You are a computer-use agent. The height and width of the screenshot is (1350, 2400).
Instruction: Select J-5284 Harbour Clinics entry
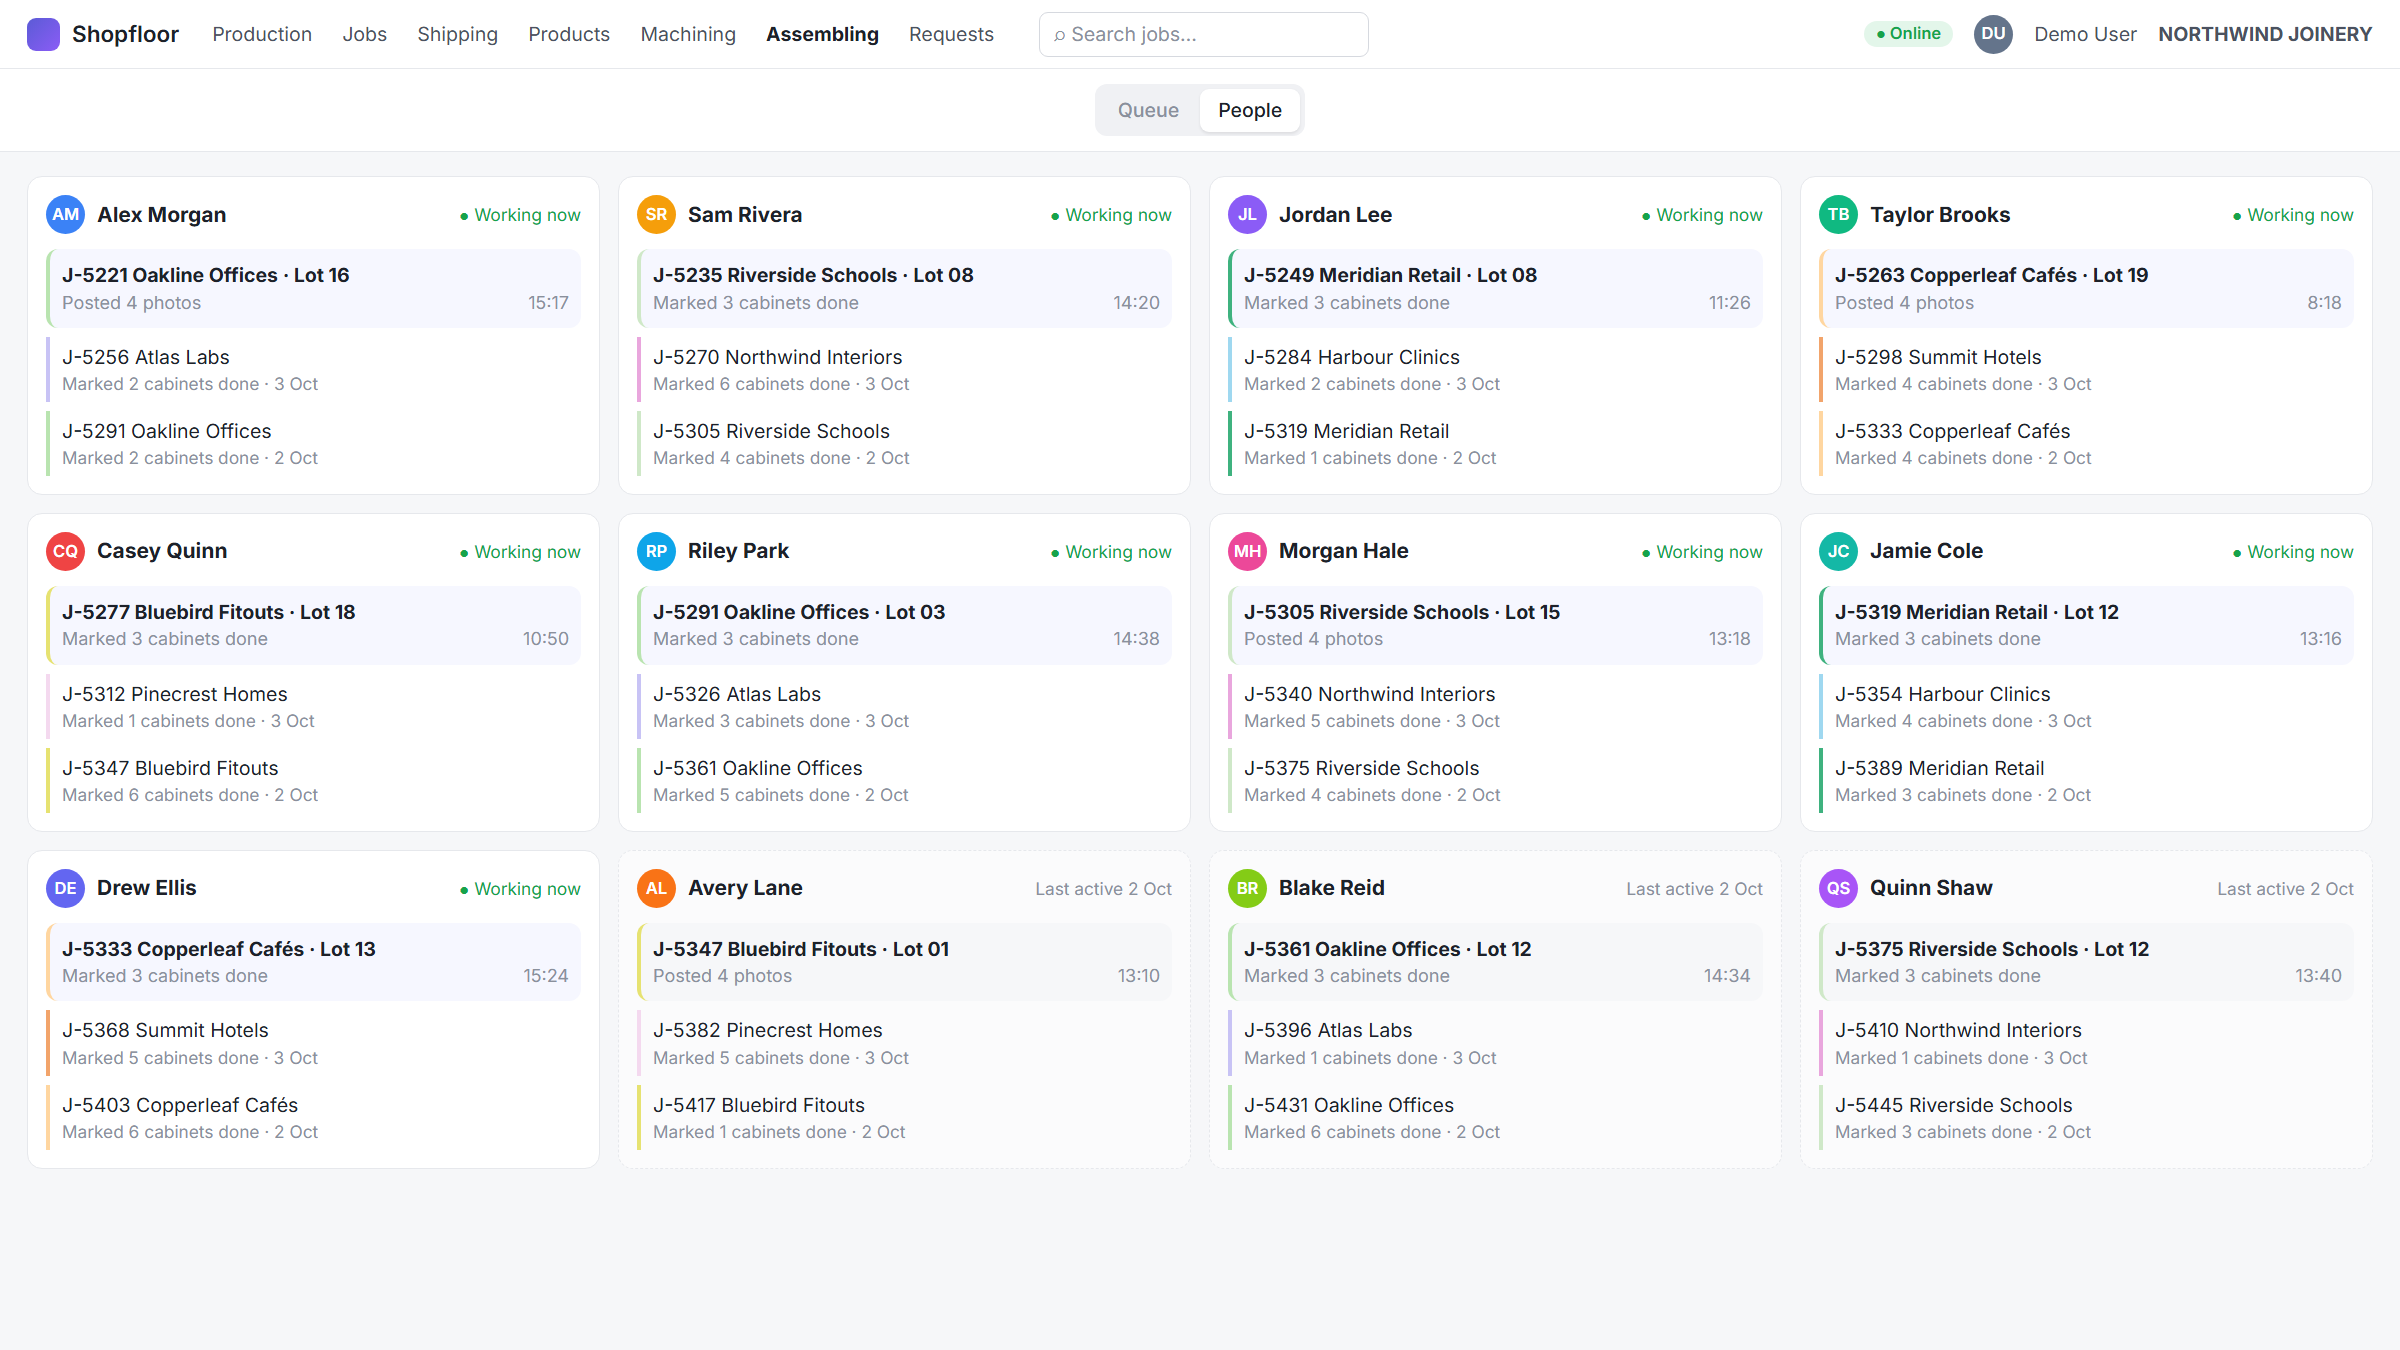pos(1495,370)
